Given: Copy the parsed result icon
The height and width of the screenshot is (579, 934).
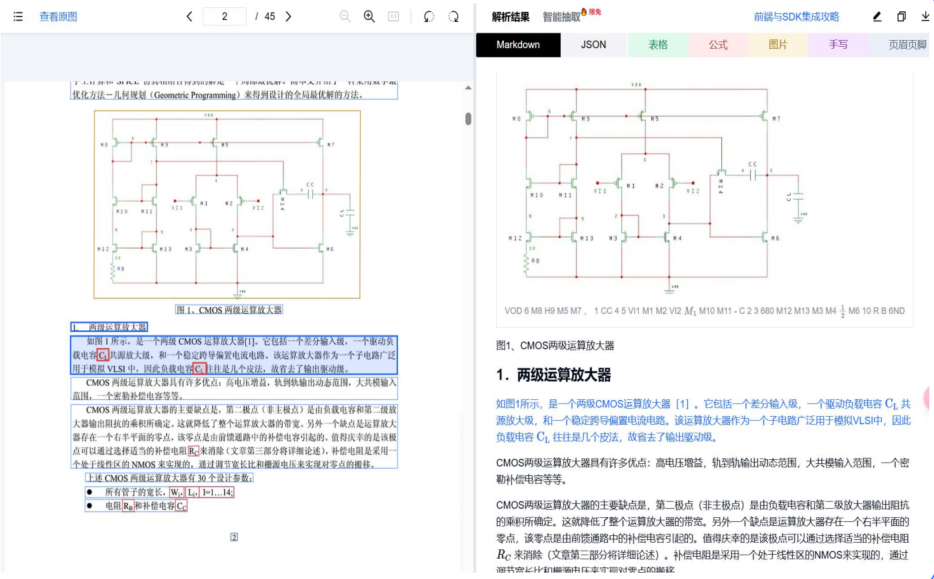Looking at the screenshot, I should (901, 17).
